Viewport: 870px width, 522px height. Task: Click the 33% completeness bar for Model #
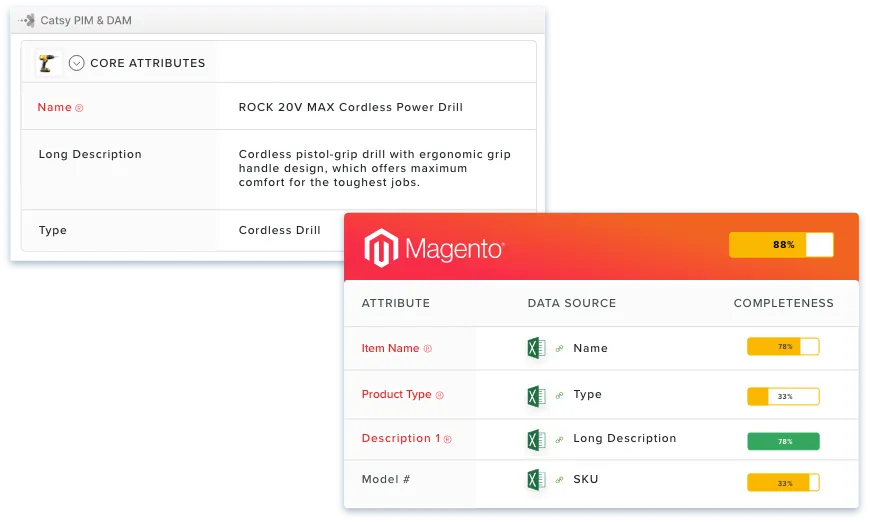point(783,483)
